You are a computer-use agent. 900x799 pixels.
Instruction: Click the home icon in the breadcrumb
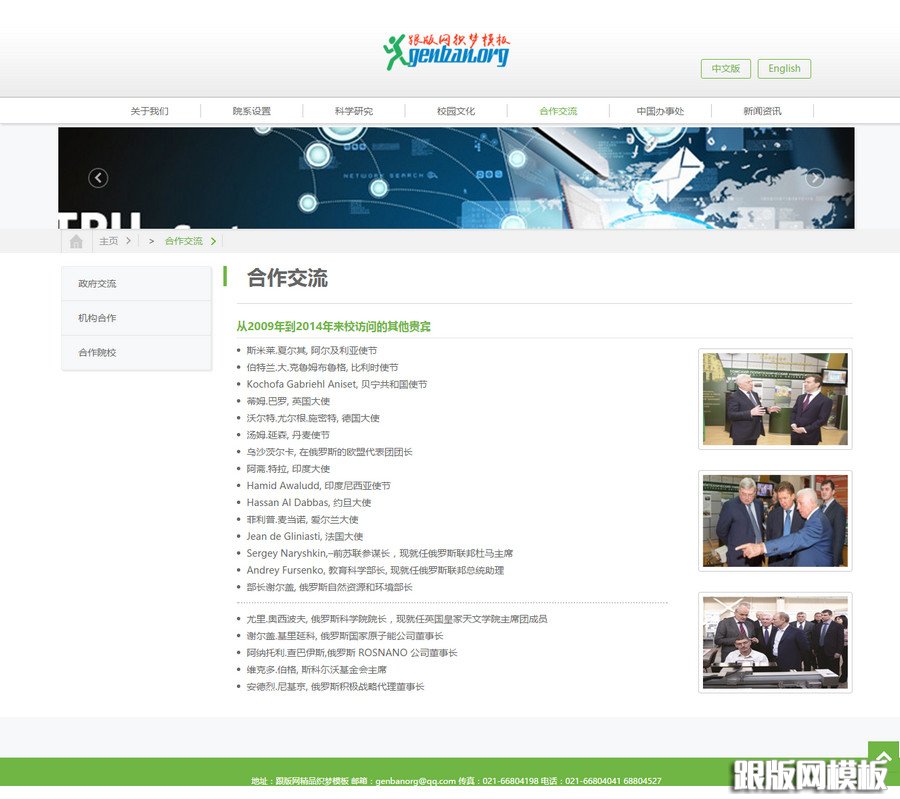tap(76, 241)
